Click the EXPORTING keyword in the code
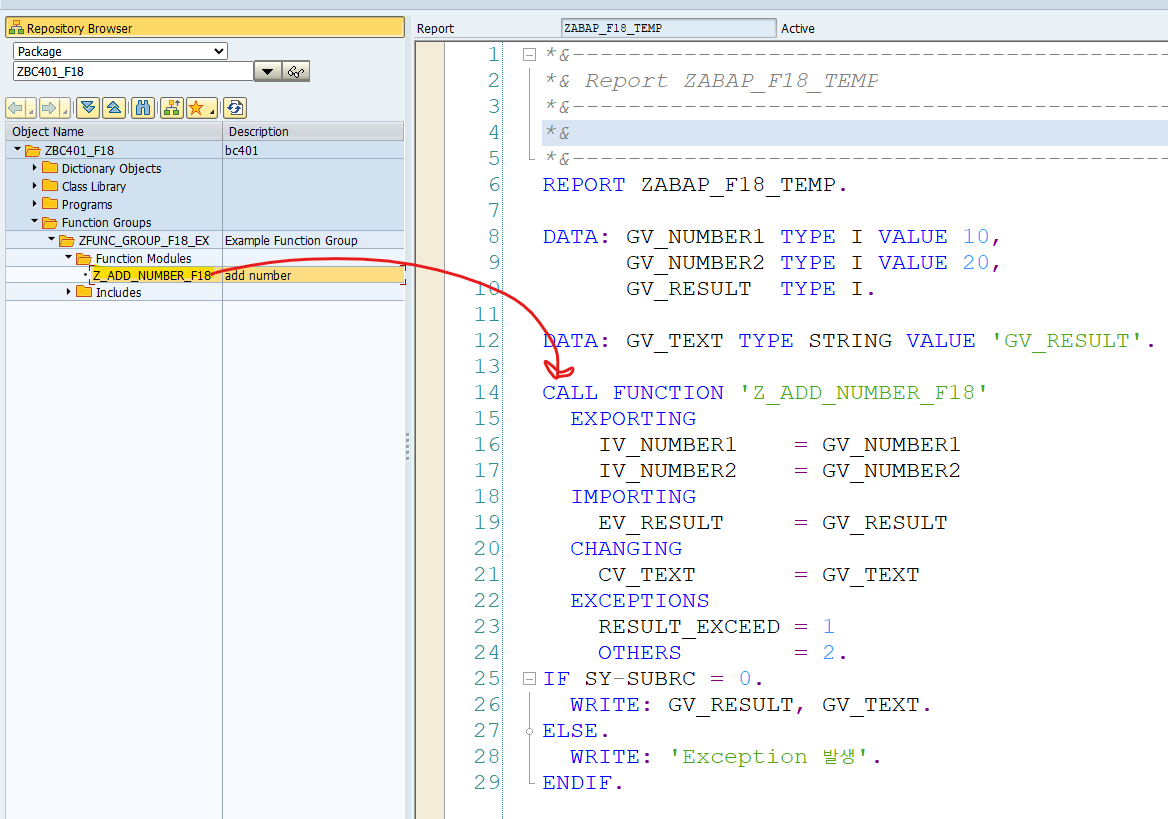Viewport: 1168px width, 819px height. pyautogui.click(x=633, y=419)
